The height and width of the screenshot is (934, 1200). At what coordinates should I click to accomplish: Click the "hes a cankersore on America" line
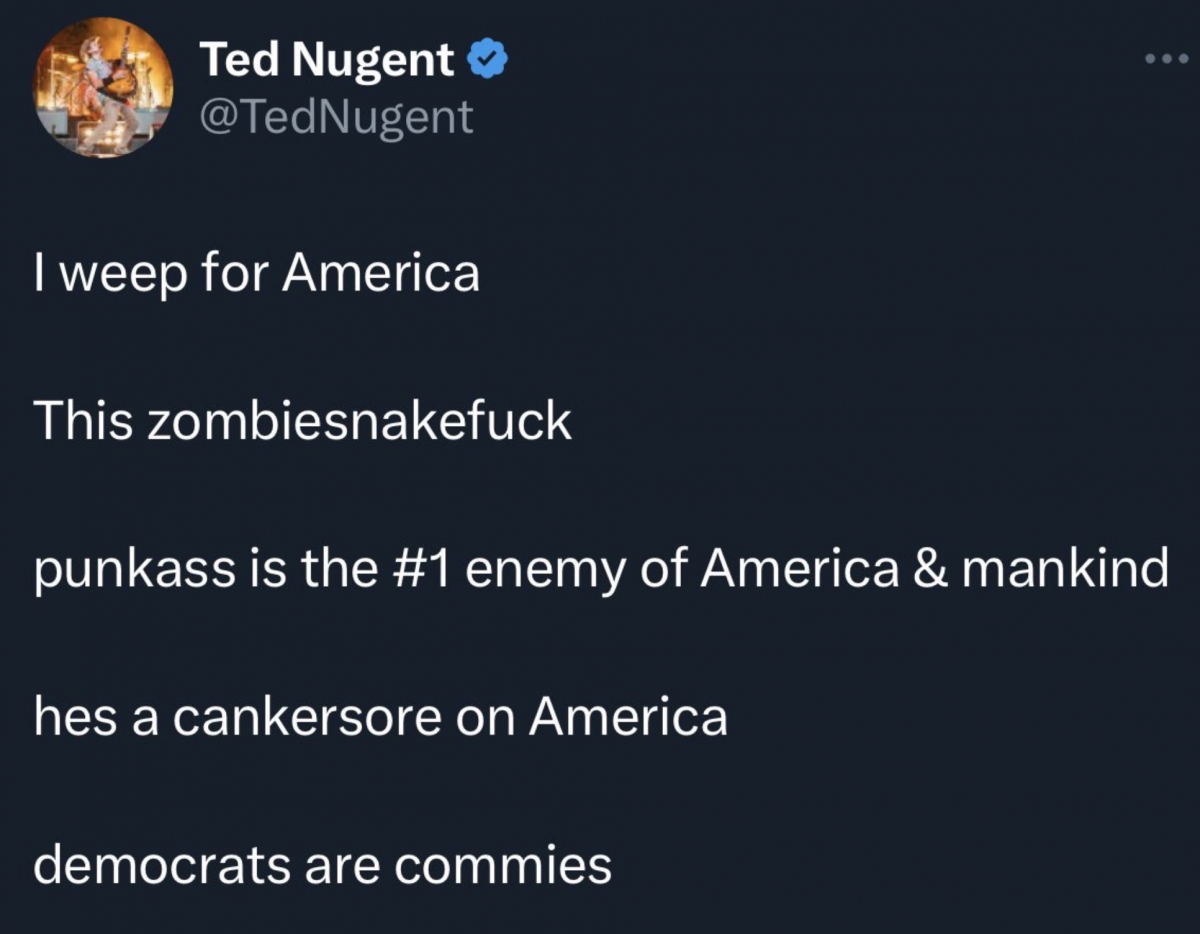(381, 717)
